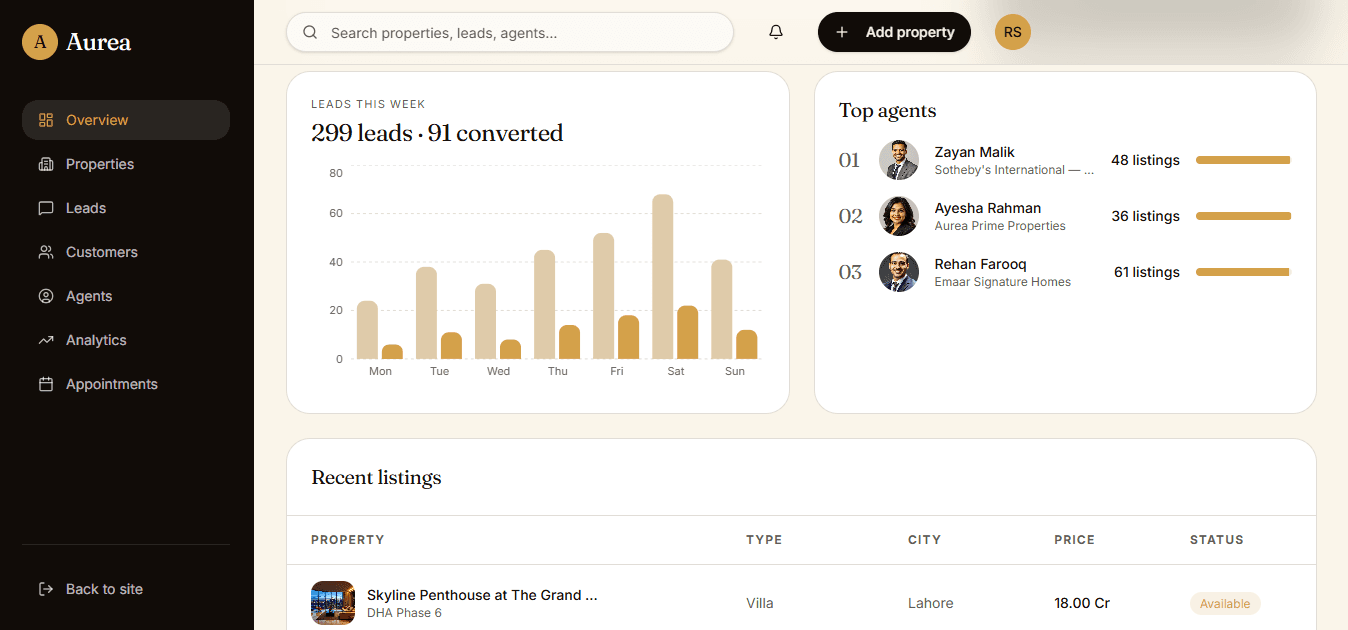Click the Analytics trend arrow icon
Image resolution: width=1348 pixels, height=630 pixels.
[46, 340]
